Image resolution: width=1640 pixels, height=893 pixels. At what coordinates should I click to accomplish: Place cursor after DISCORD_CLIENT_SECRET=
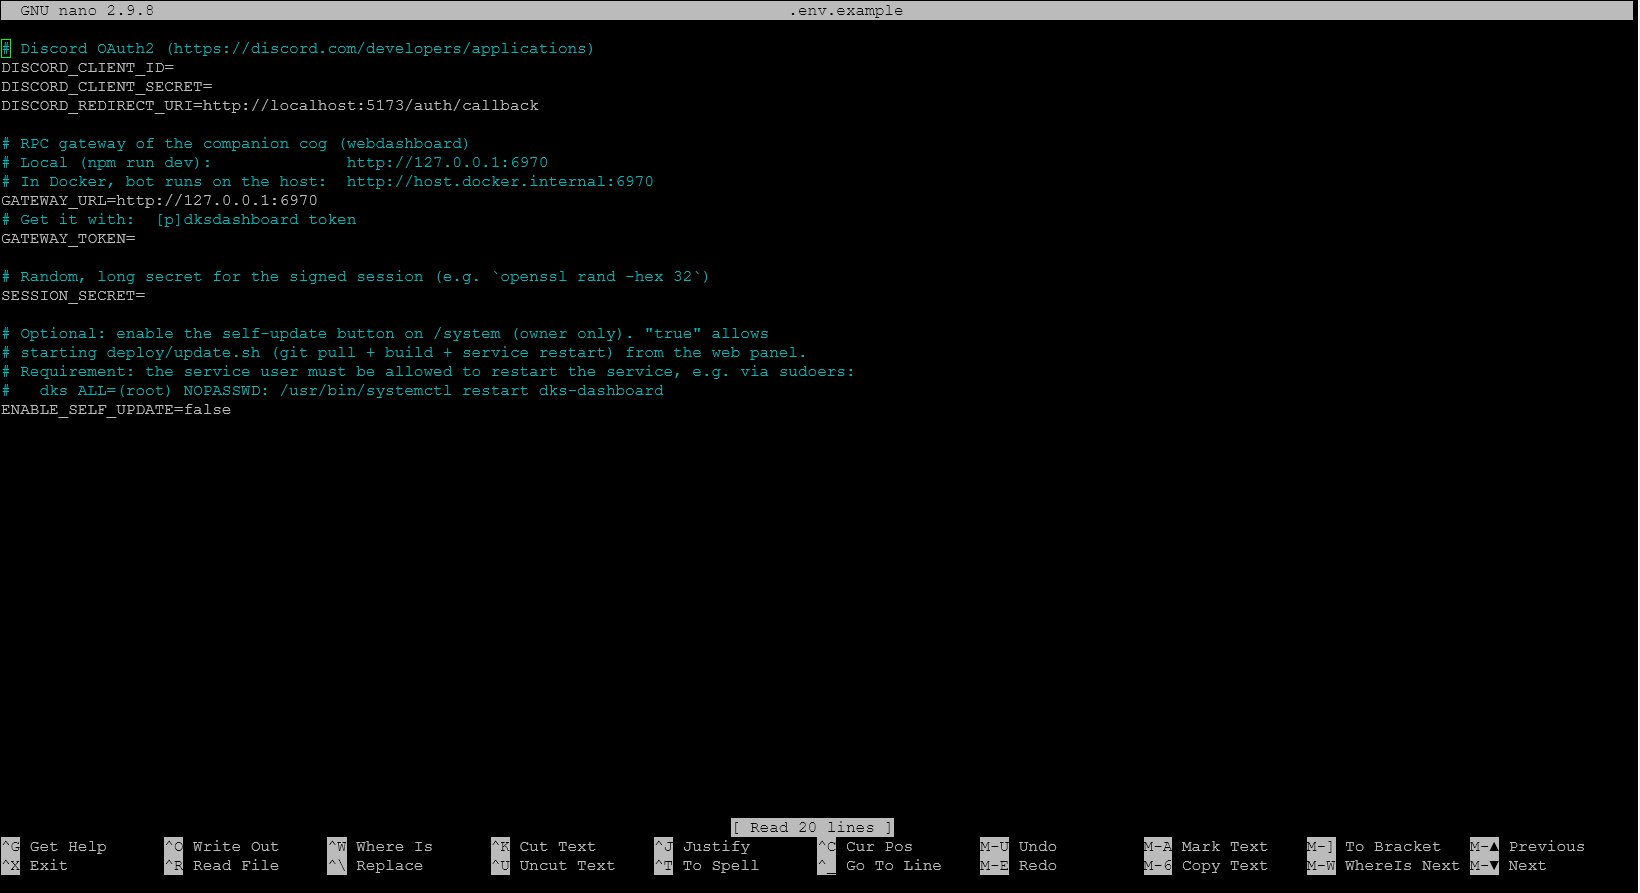click(x=214, y=87)
